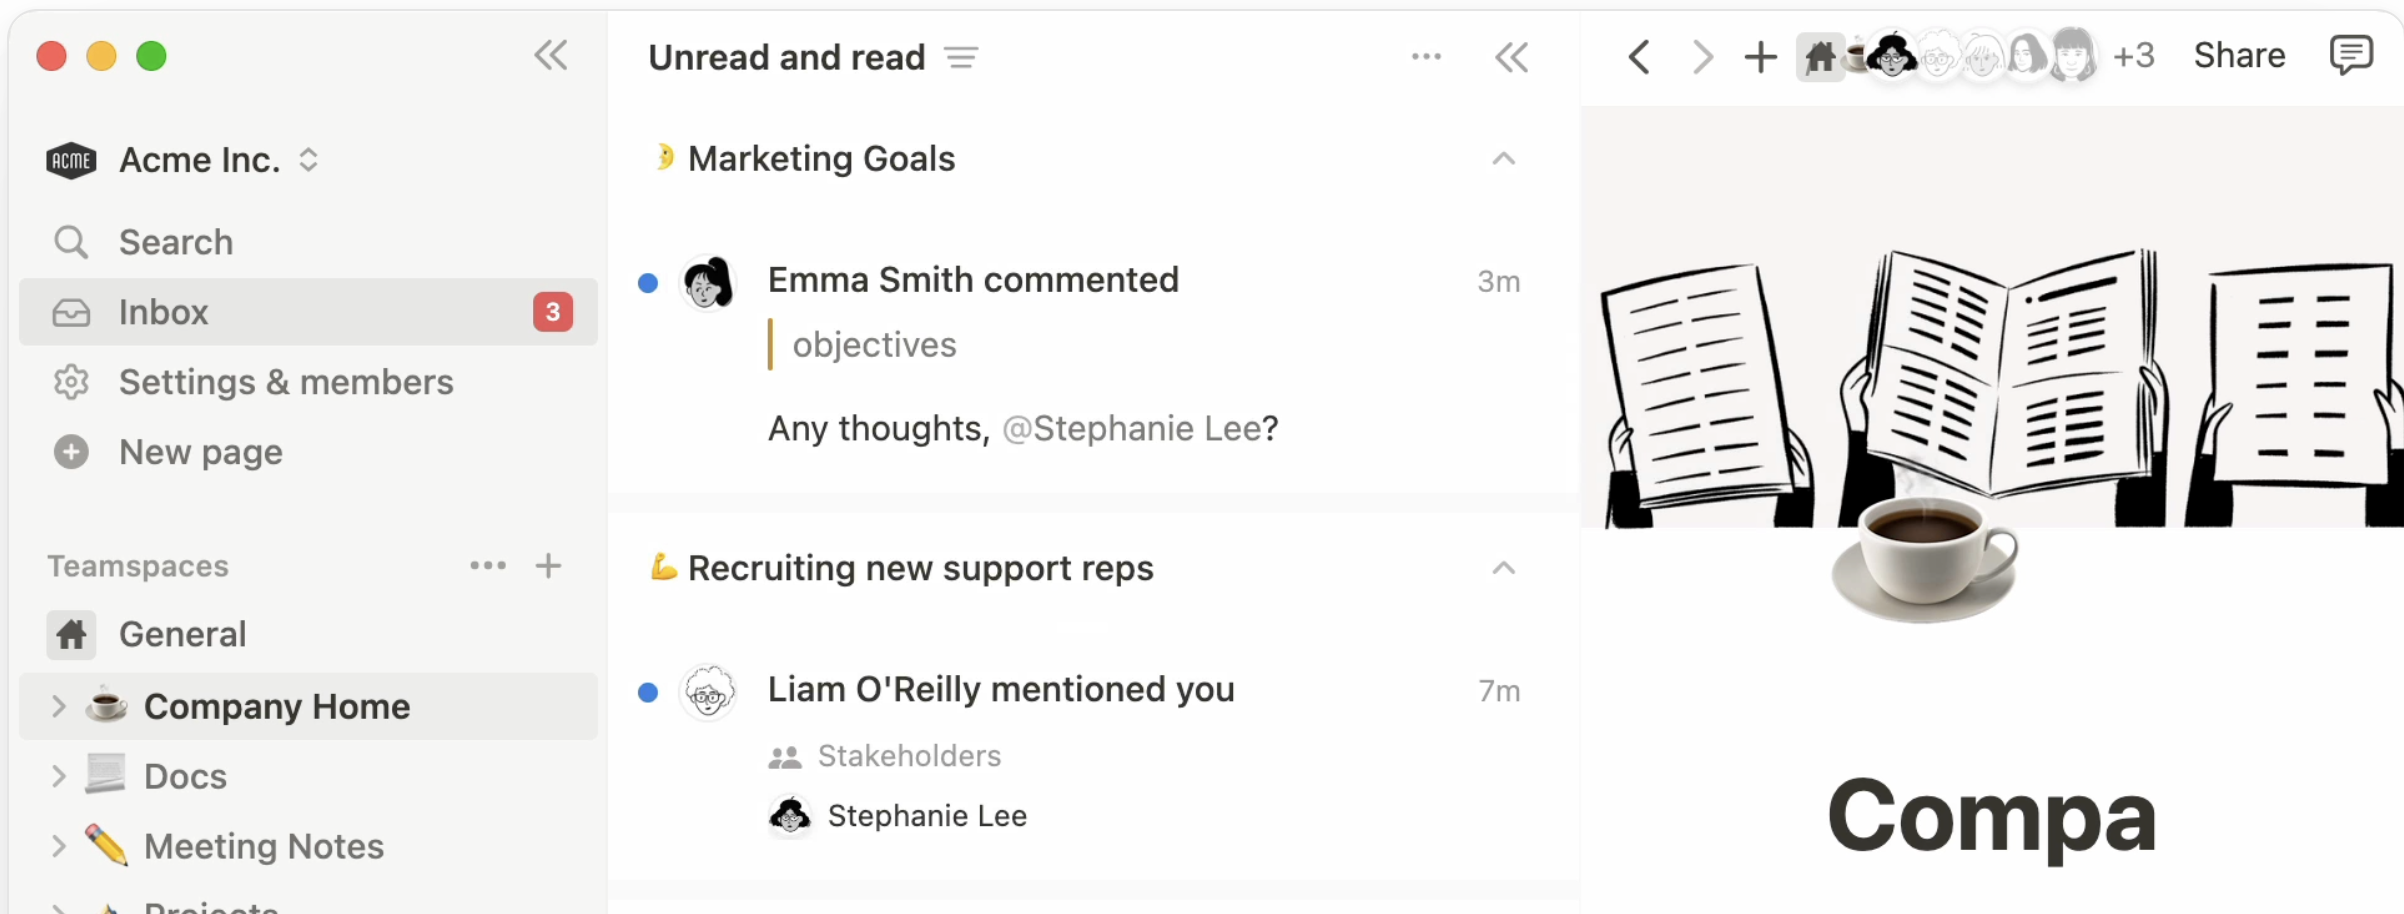Open Teamspaces more options ellipsis
The image size is (2404, 914).
point(488,566)
